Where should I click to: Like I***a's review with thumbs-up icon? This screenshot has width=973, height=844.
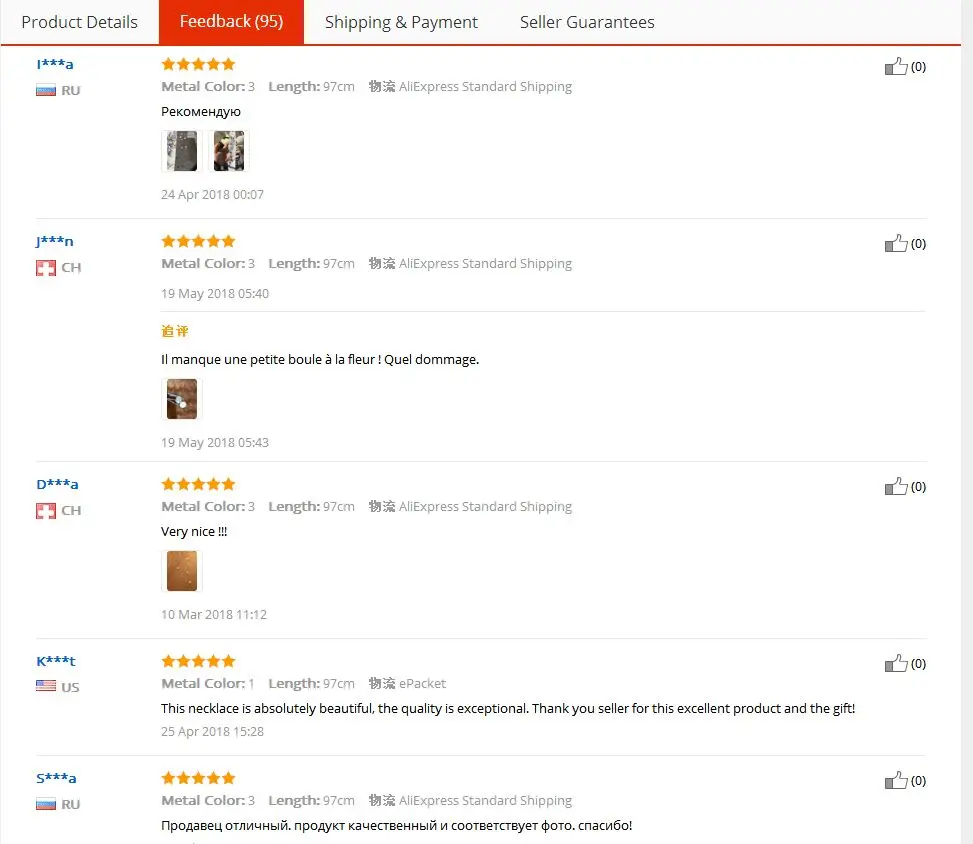pos(896,66)
